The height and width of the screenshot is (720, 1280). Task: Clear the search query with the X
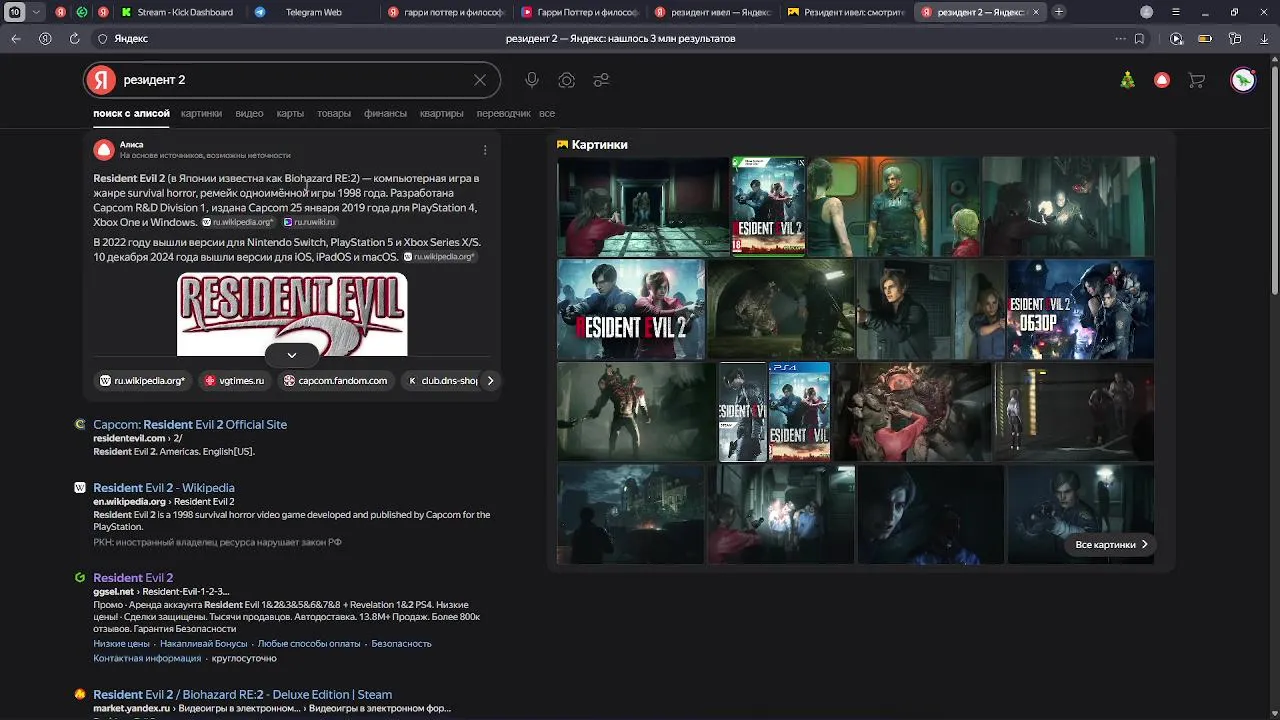[x=480, y=80]
